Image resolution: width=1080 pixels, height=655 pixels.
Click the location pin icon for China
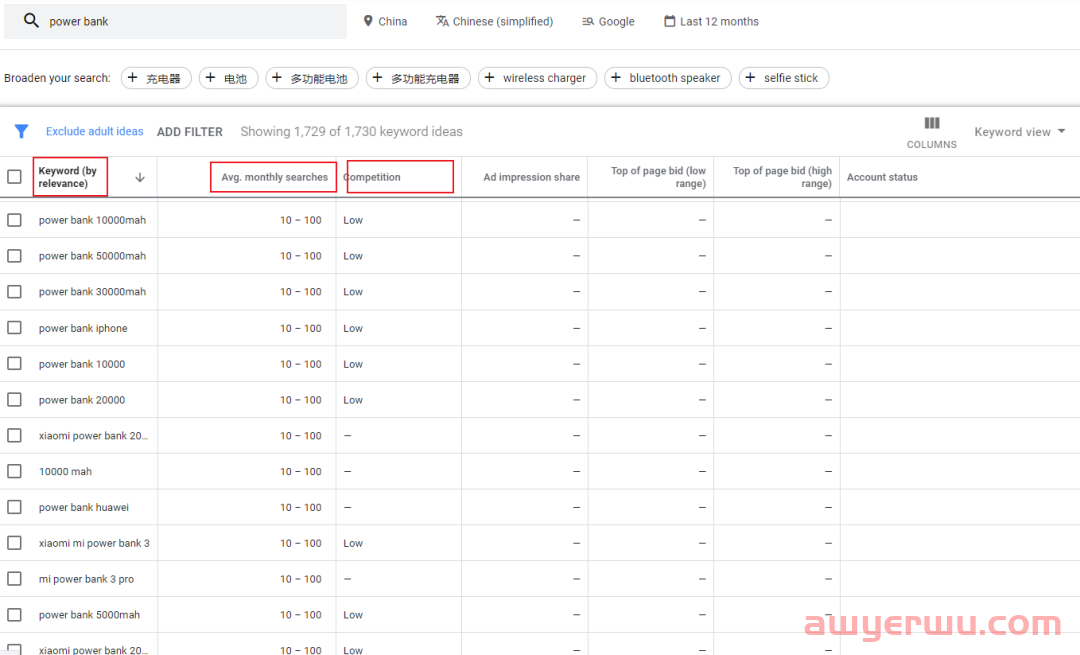tap(368, 21)
